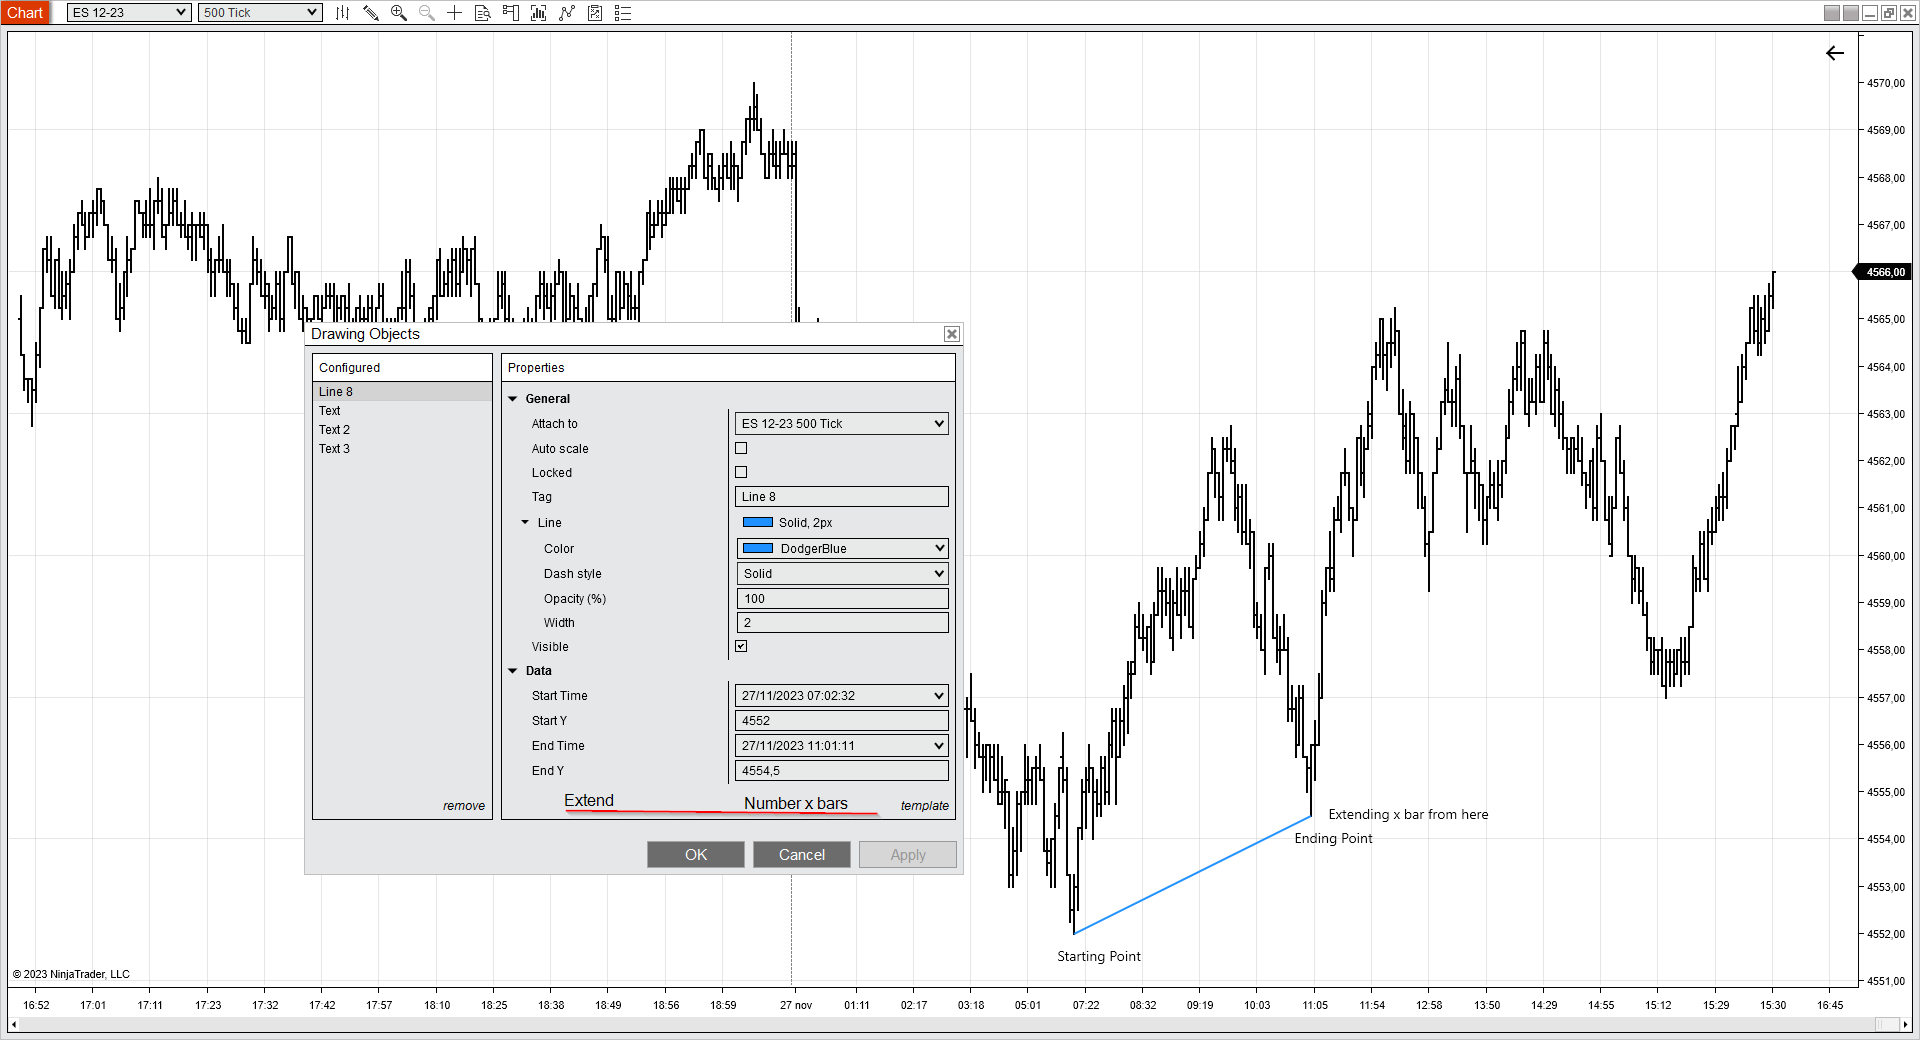Click the zoom in magnifier icon
The height and width of the screenshot is (1040, 1920).
click(x=399, y=13)
